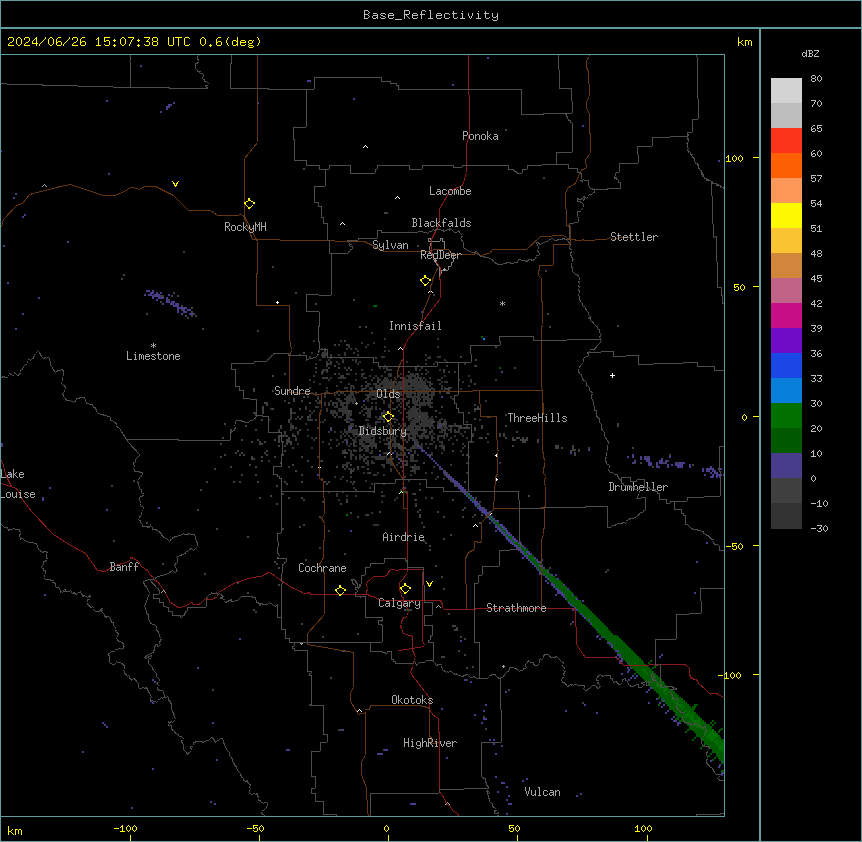862x842 pixels.
Task: Select the light blue 30-33 dBZ swatch
Action: (786, 390)
